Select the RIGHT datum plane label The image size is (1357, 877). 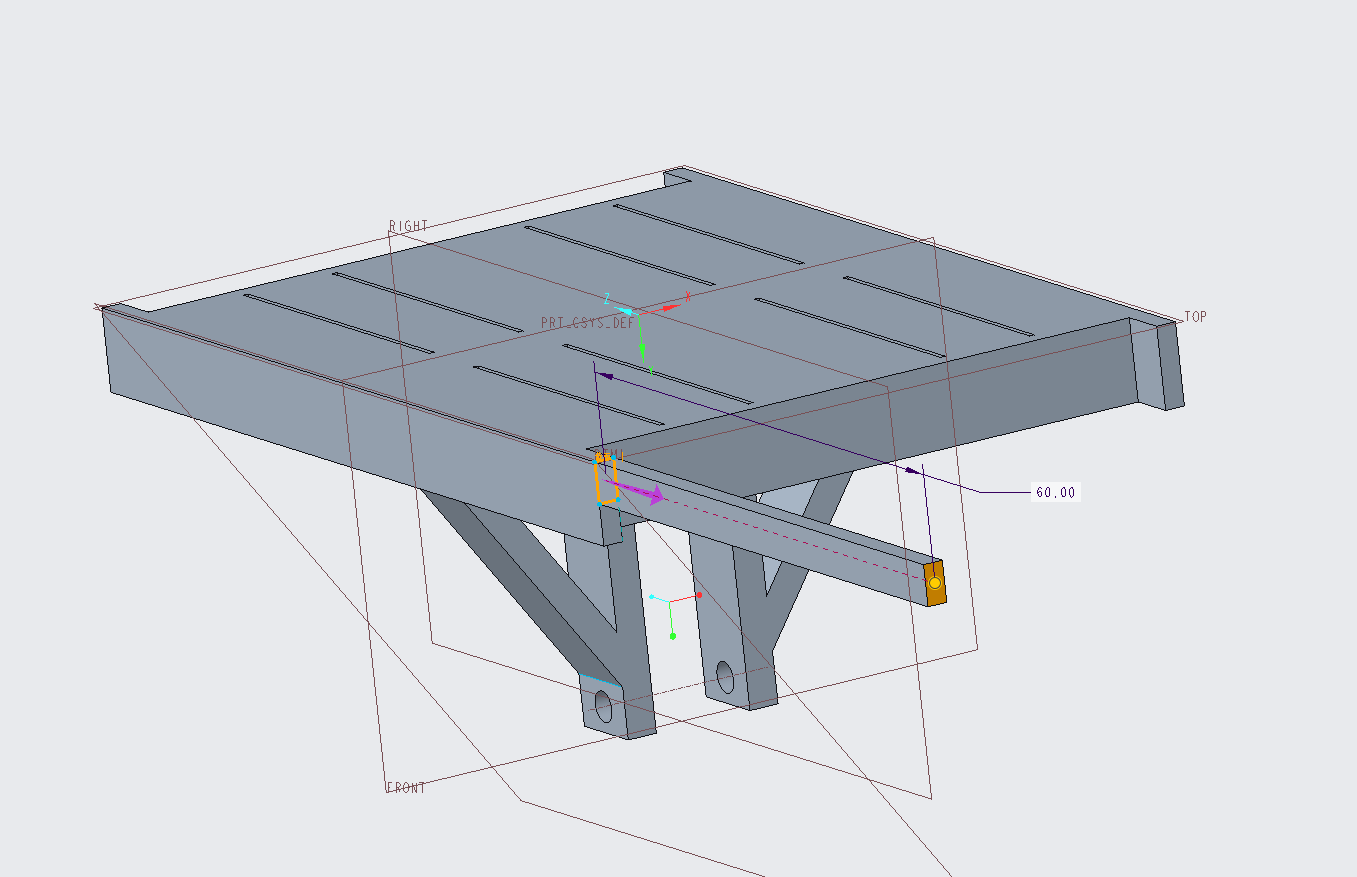[x=408, y=226]
